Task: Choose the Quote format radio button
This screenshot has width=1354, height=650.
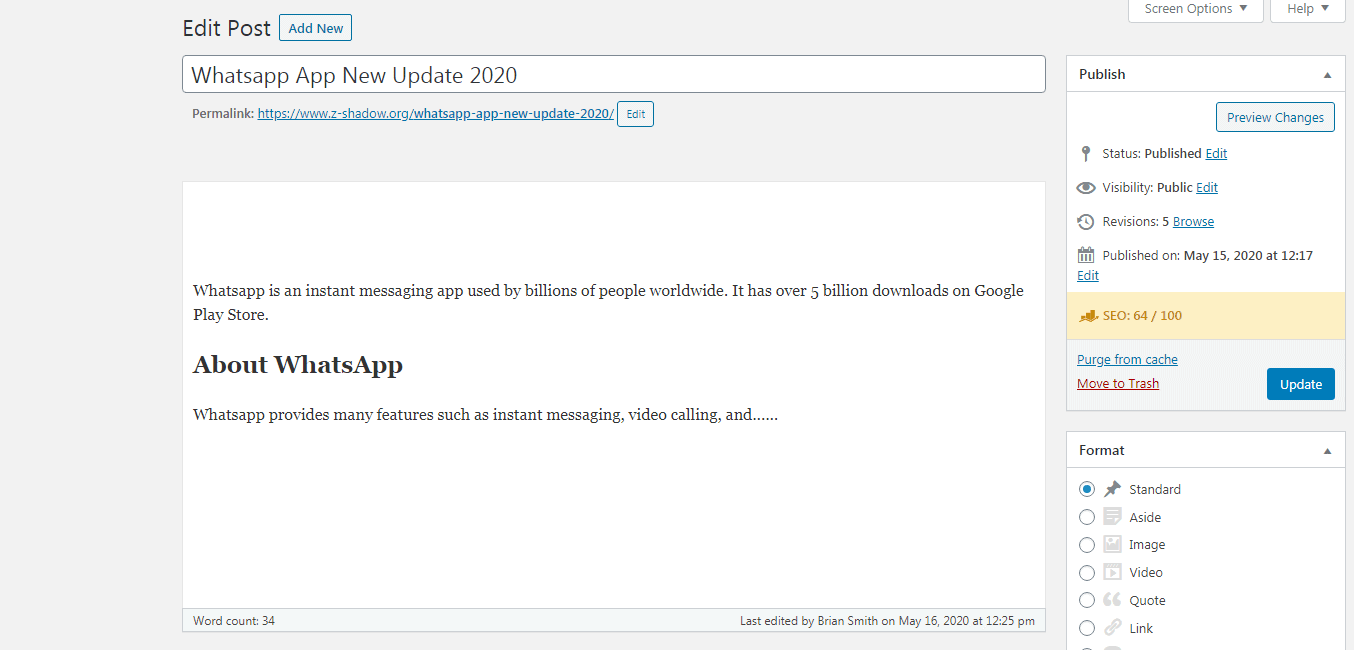Action: (x=1087, y=601)
